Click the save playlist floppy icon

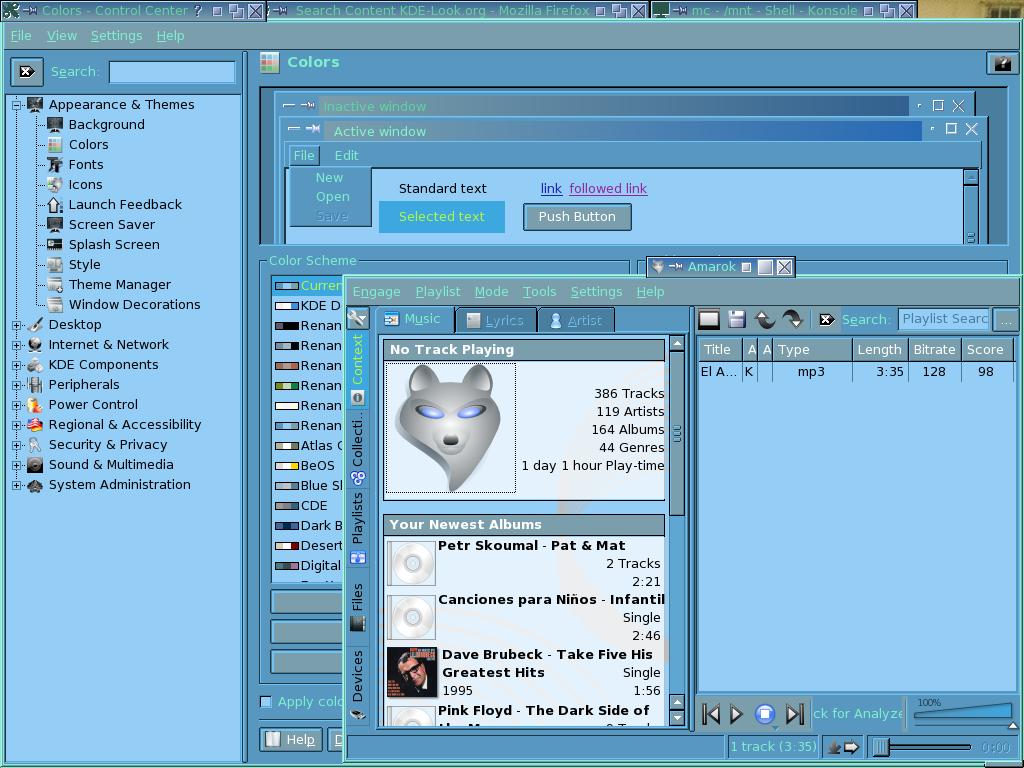(737, 319)
